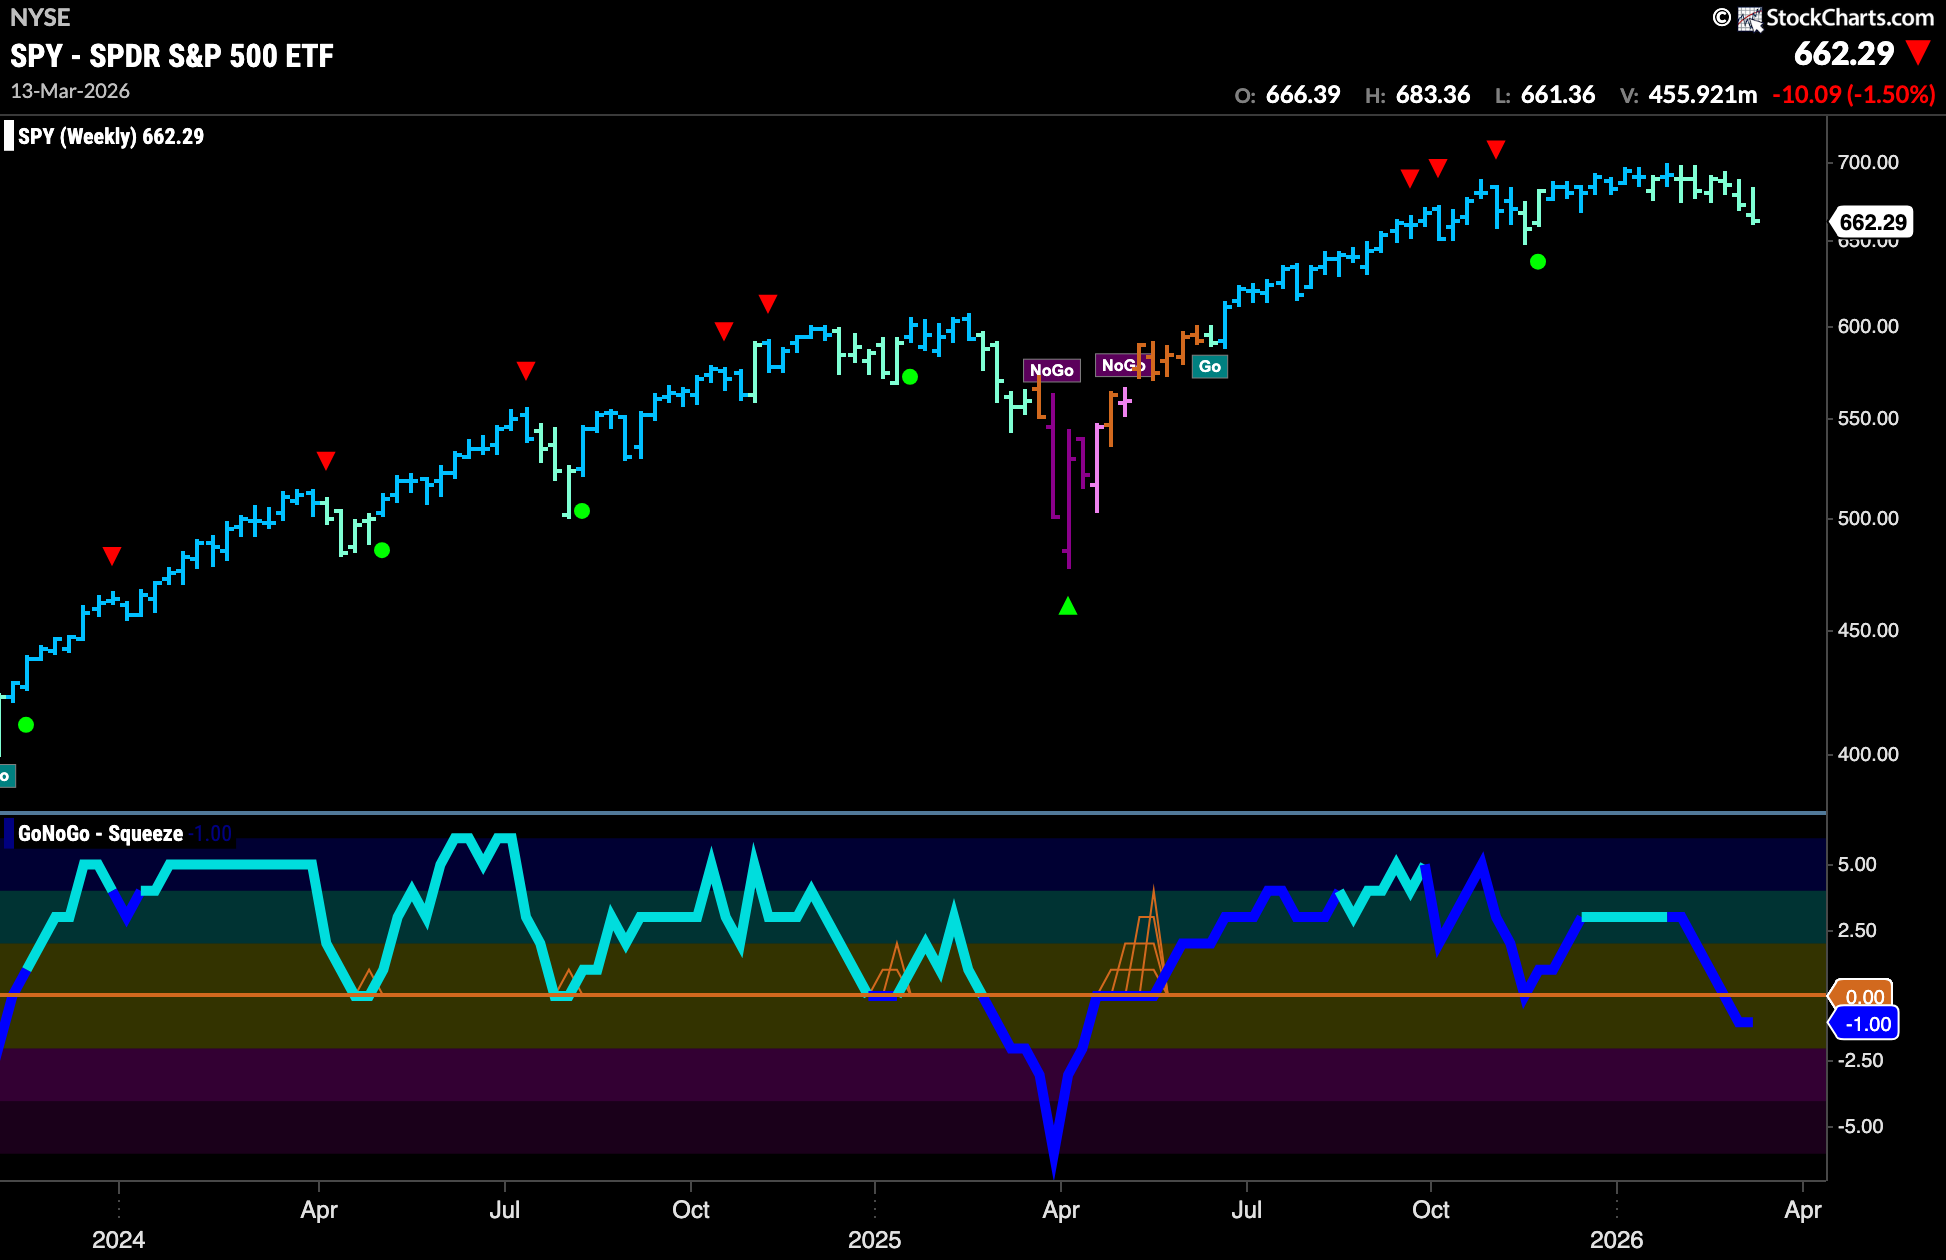1946x1260 pixels.
Task: Click the green dot below the November 2025 bars
Action: 1538,262
